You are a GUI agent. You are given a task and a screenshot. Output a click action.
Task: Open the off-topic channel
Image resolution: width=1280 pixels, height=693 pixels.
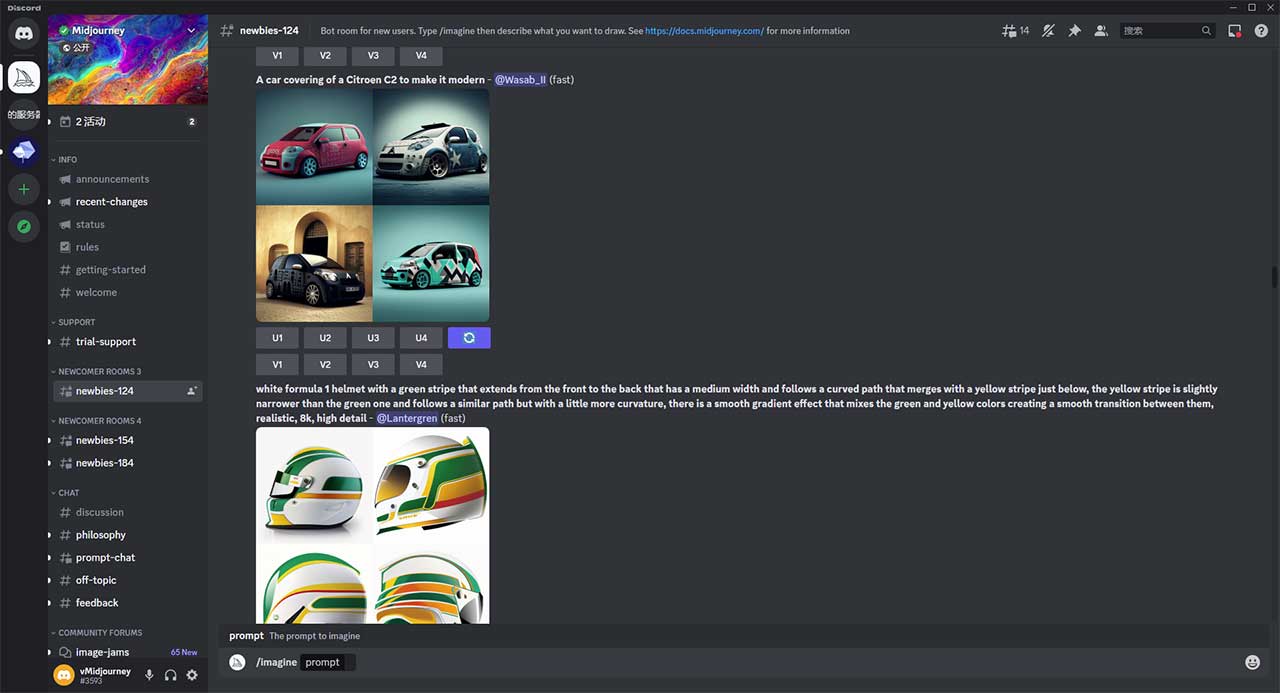coord(128,580)
